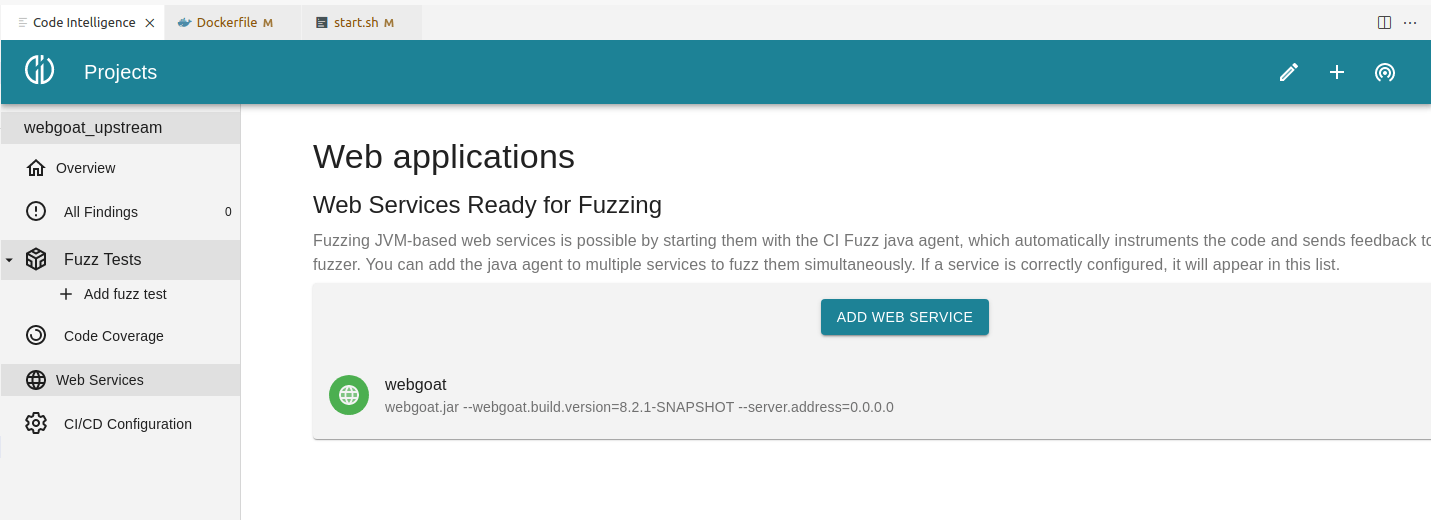Click the Code Coverage circle icon

point(36,336)
